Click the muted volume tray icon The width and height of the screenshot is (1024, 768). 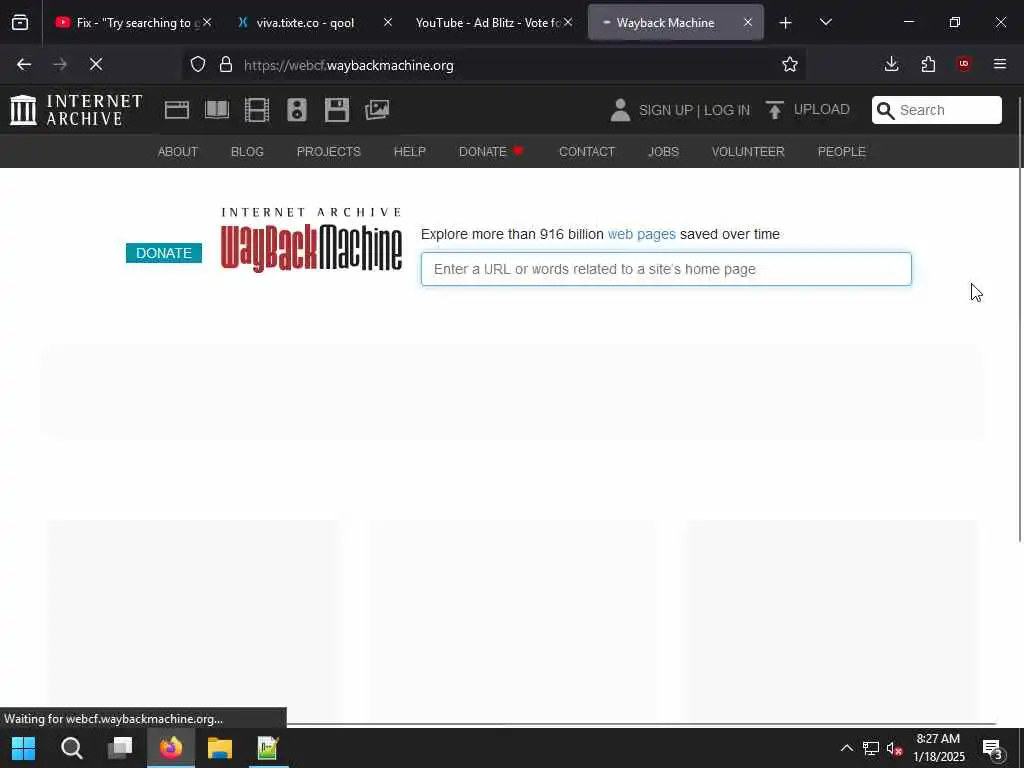coord(895,748)
